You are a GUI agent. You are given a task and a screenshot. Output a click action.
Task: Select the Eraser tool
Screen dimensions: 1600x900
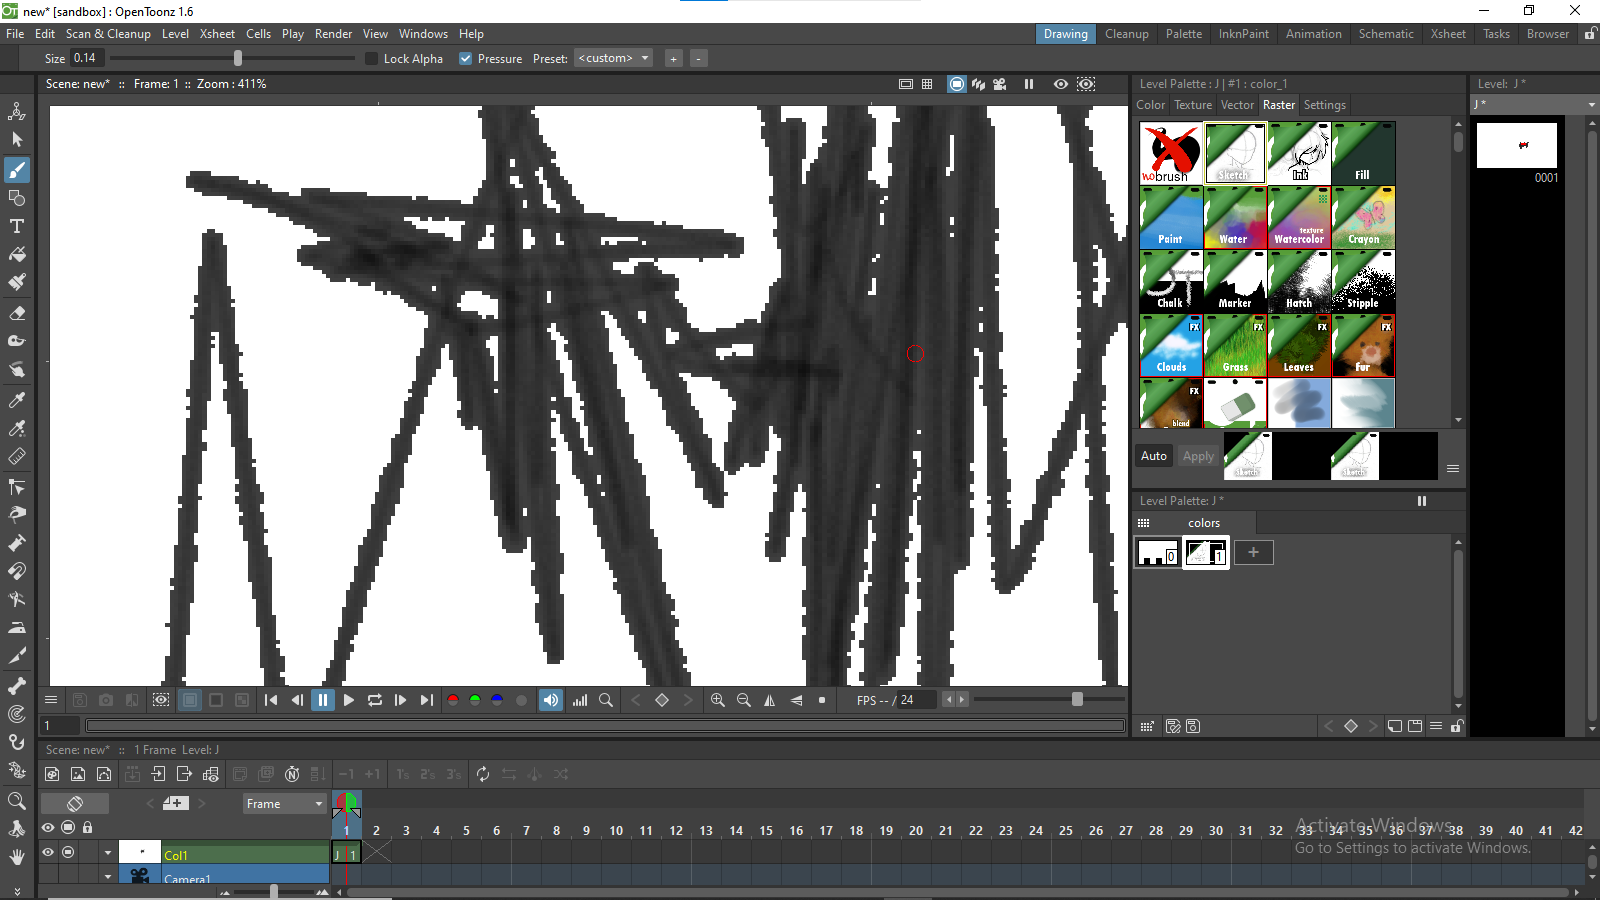coord(17,313)
